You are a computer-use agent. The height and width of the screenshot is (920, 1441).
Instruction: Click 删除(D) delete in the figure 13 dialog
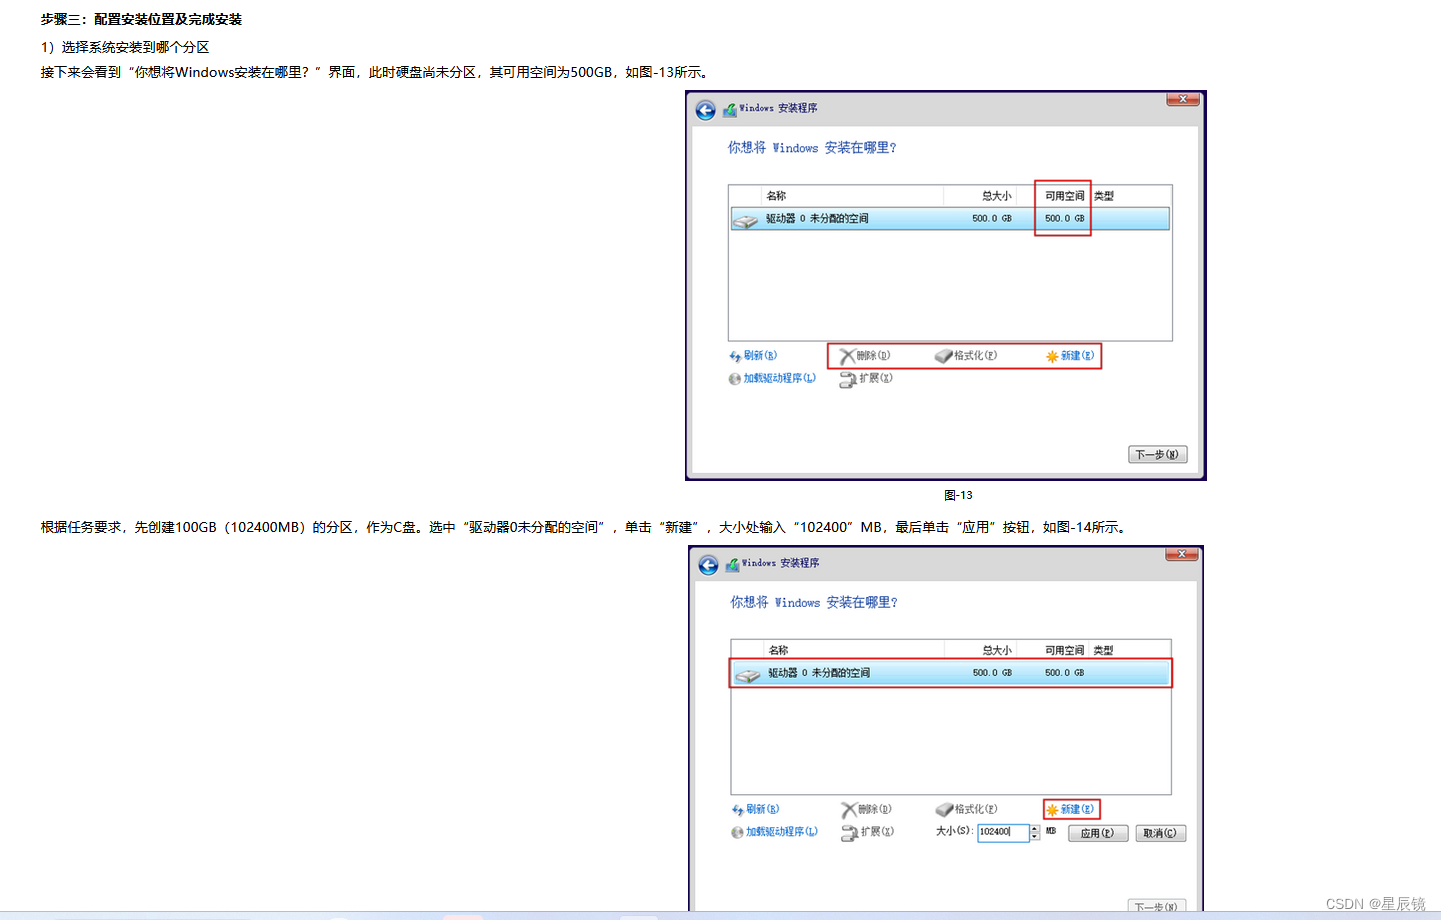pos(865,356)
